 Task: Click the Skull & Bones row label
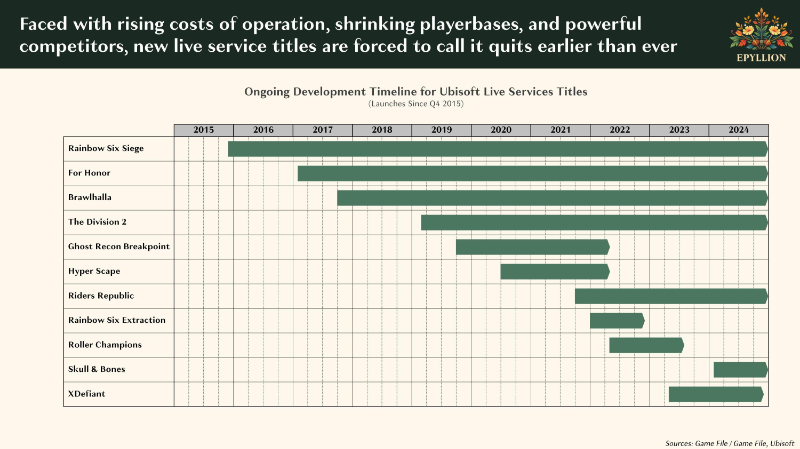coord(96,369)
